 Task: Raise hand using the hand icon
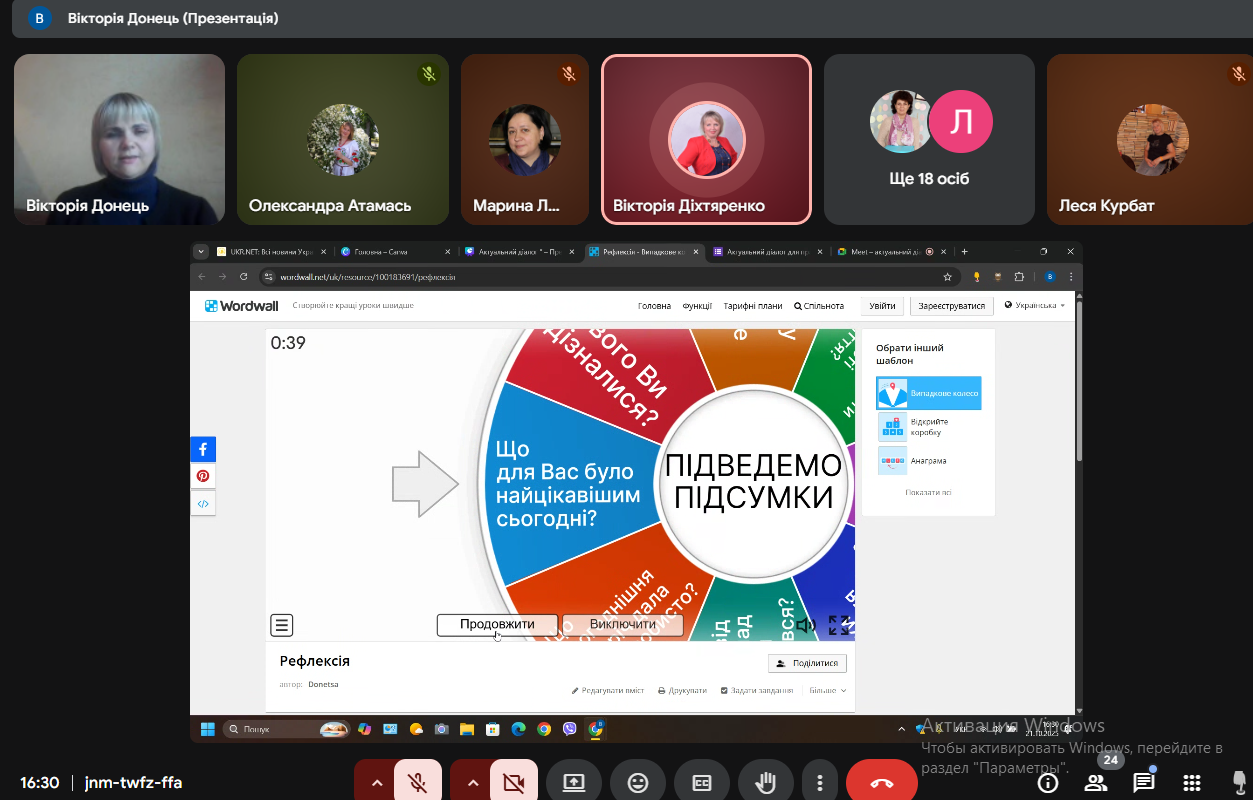[x=766, y=783]
